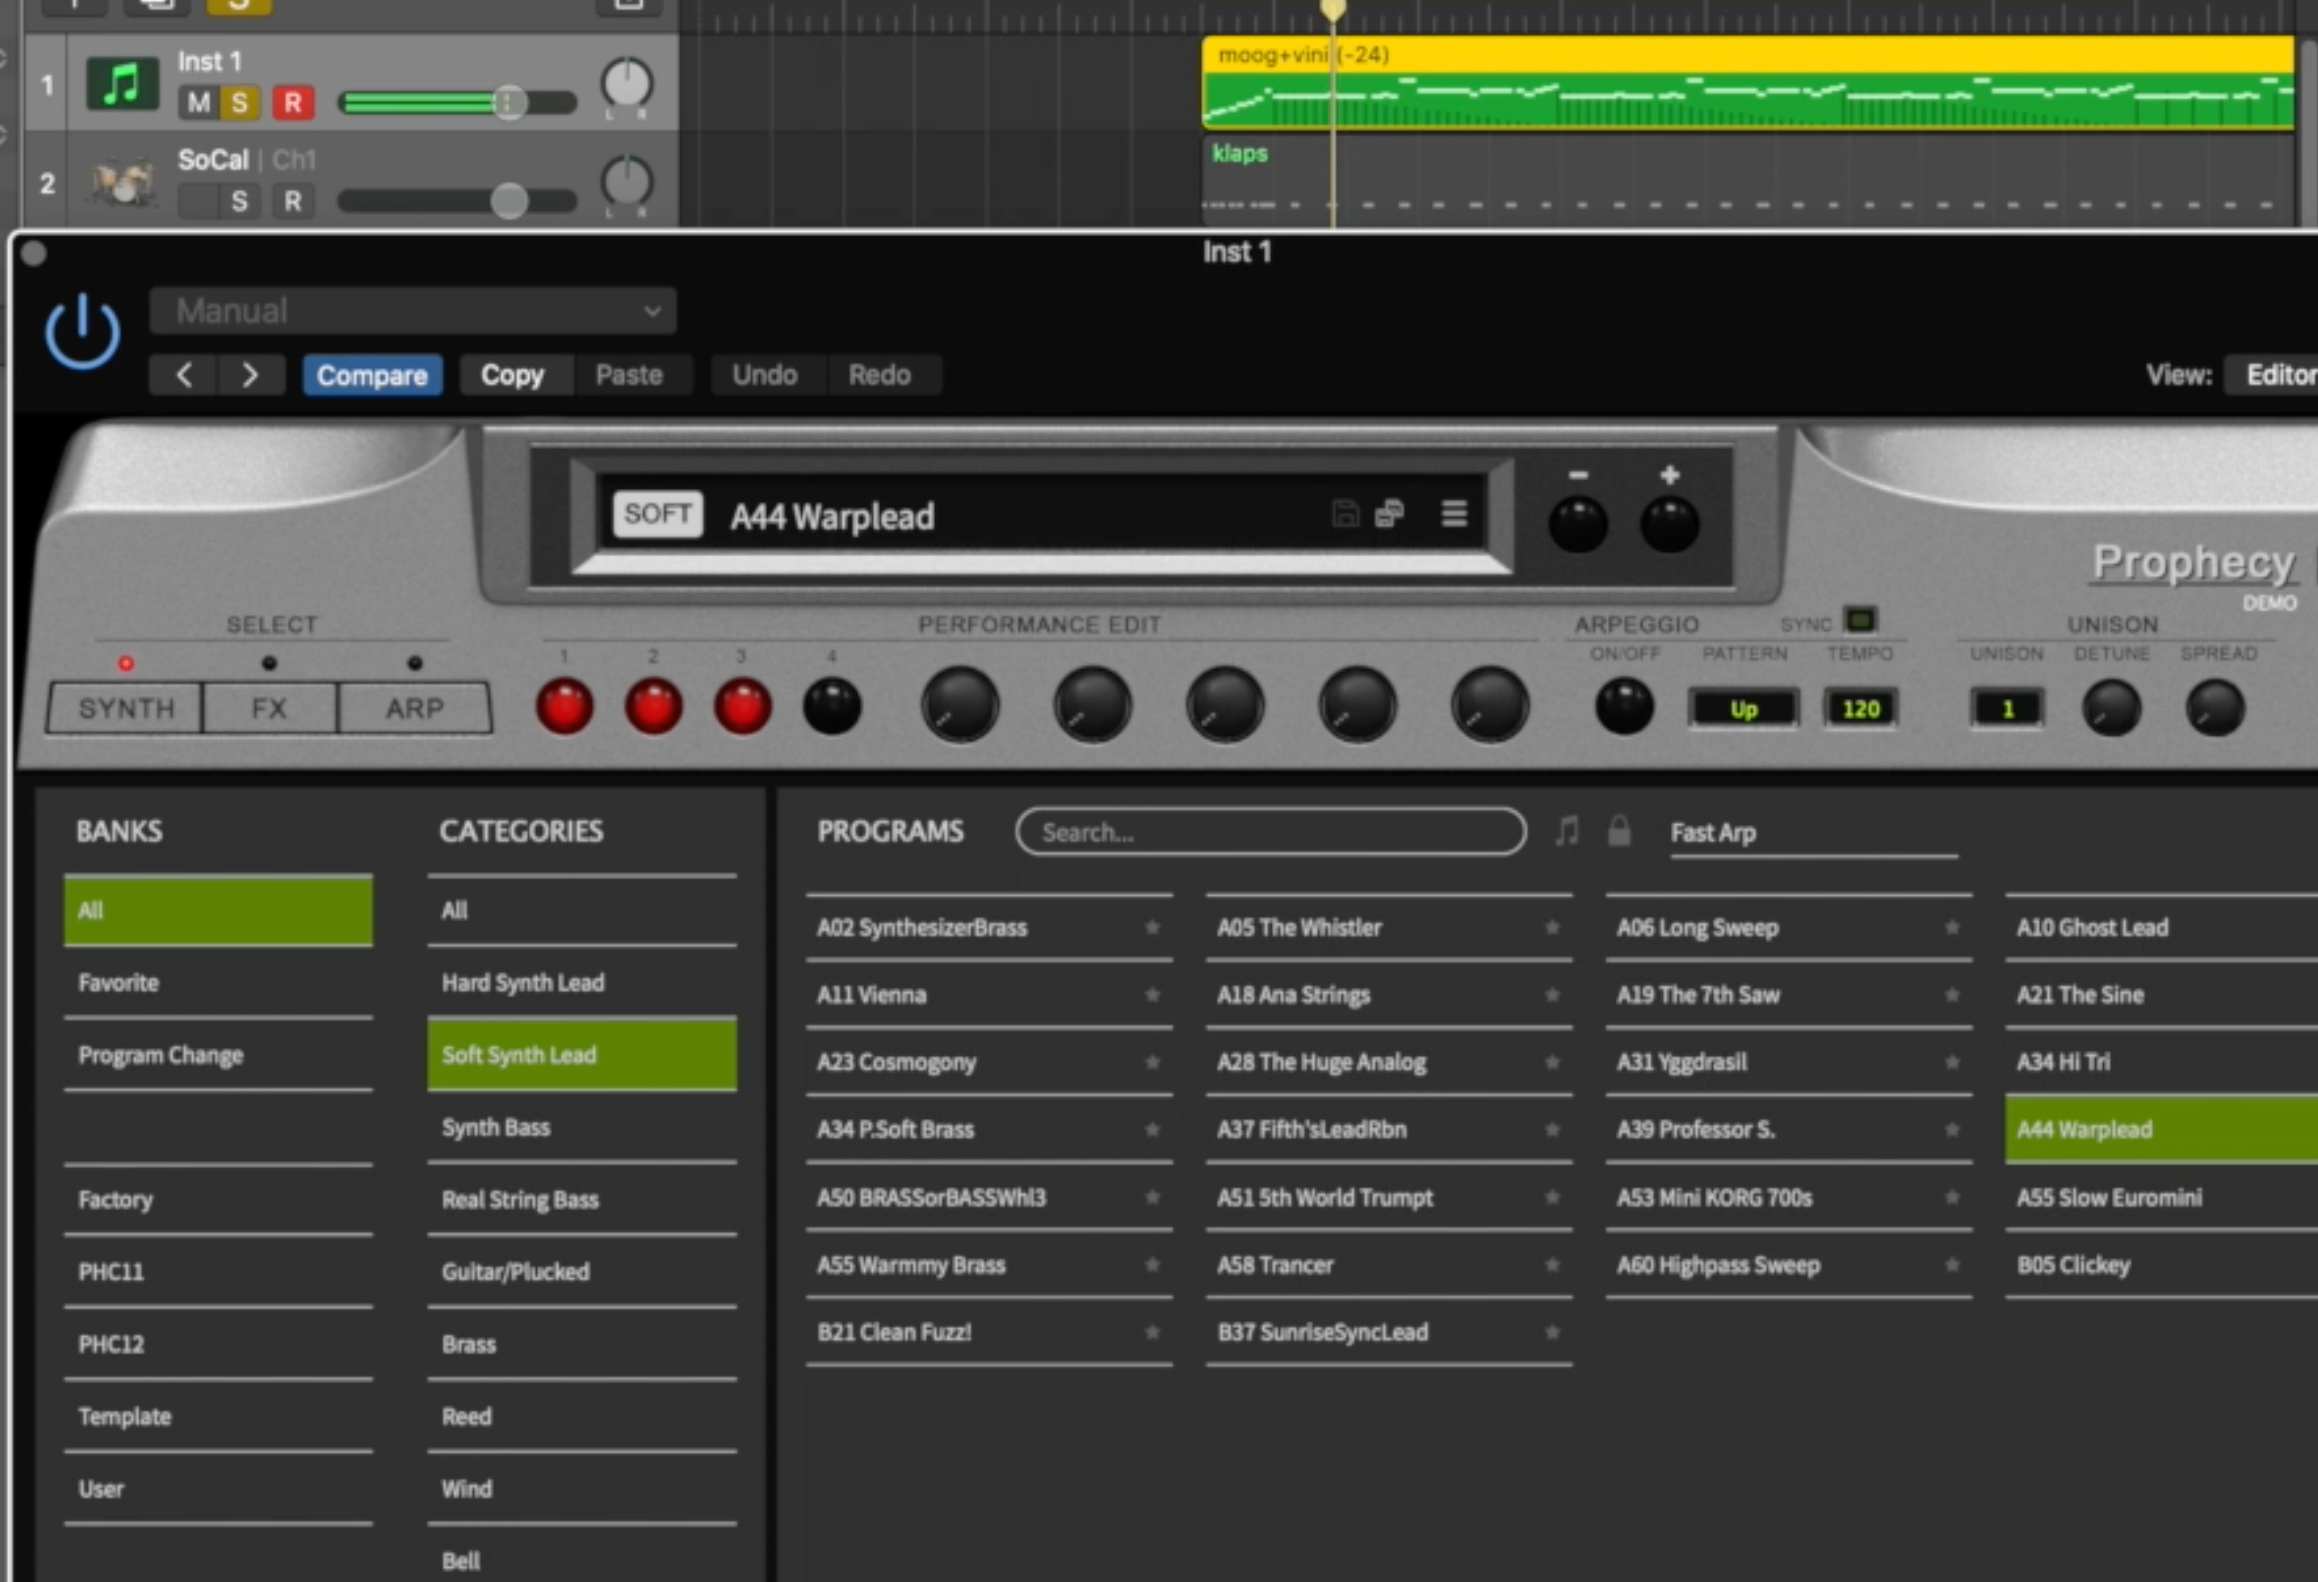The image size is (2318, 1582).
Task: Click the save preset disk icon
Action: click(x=1345, y=514)
